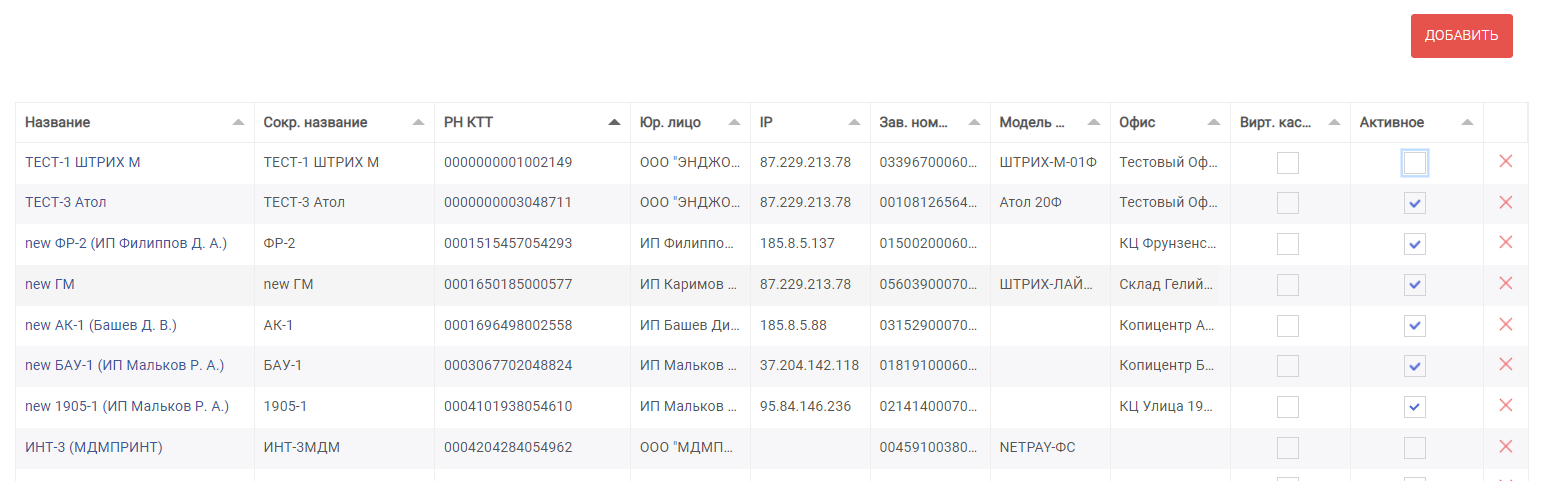Open new 1905-1 (ИП Мальков Р. А.)
1545x481 pixels.
coord(127,406)
